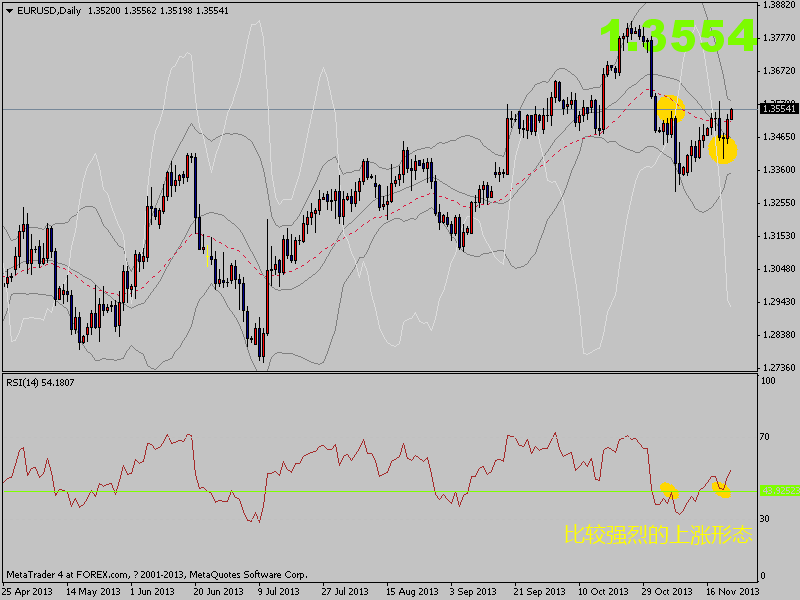This screenshot has width=800, height=600.
Task: Select the 1.33600 price scale label
Action: coord(779,170)
